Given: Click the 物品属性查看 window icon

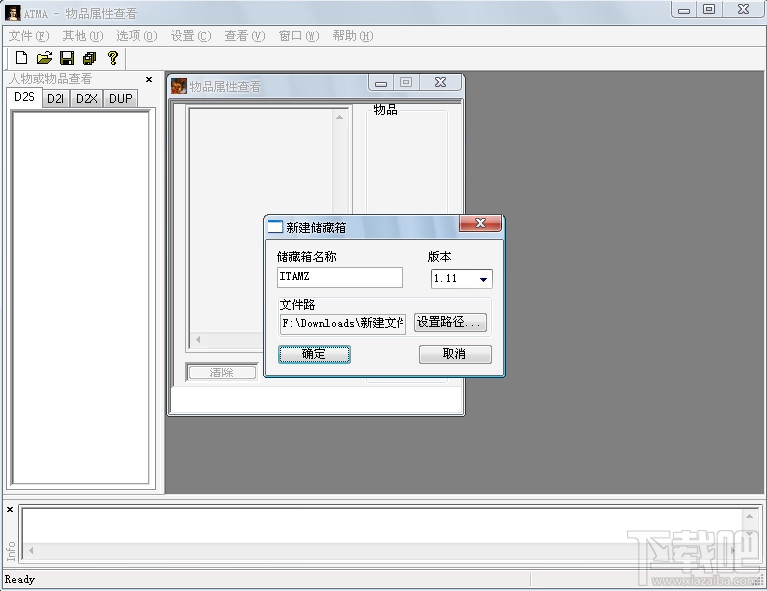Looking at the screenshot, I should coord(179,86).
